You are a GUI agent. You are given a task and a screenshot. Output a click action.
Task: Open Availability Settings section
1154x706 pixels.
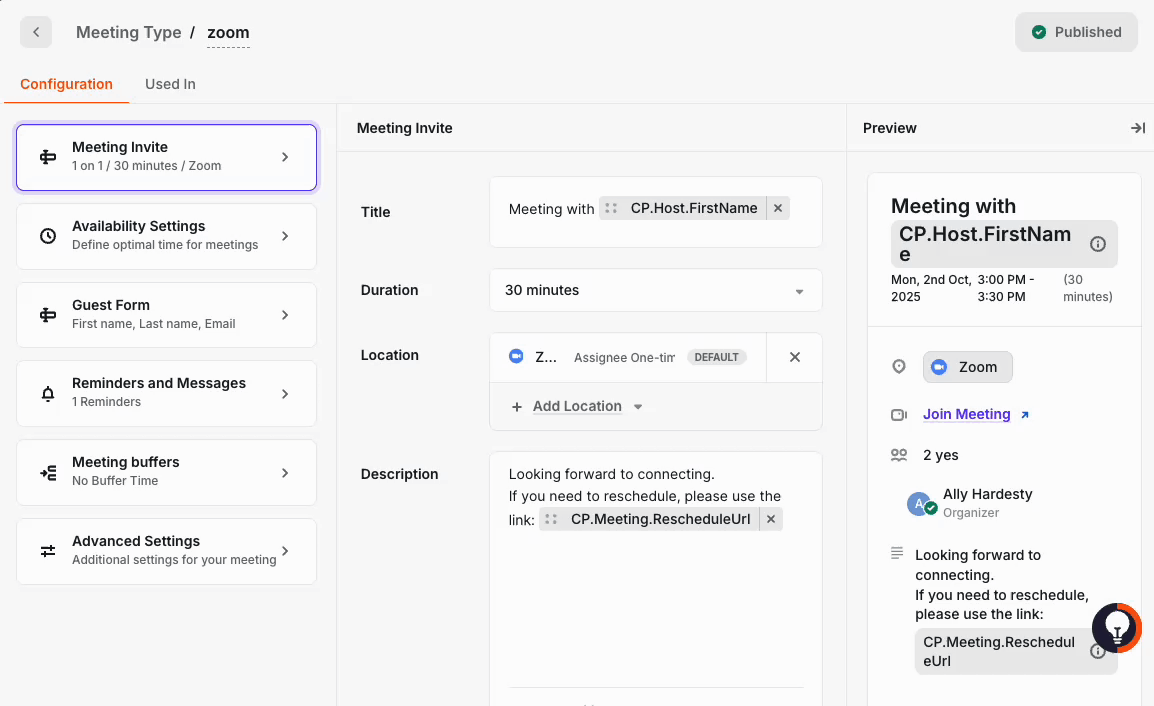[166, 236]
